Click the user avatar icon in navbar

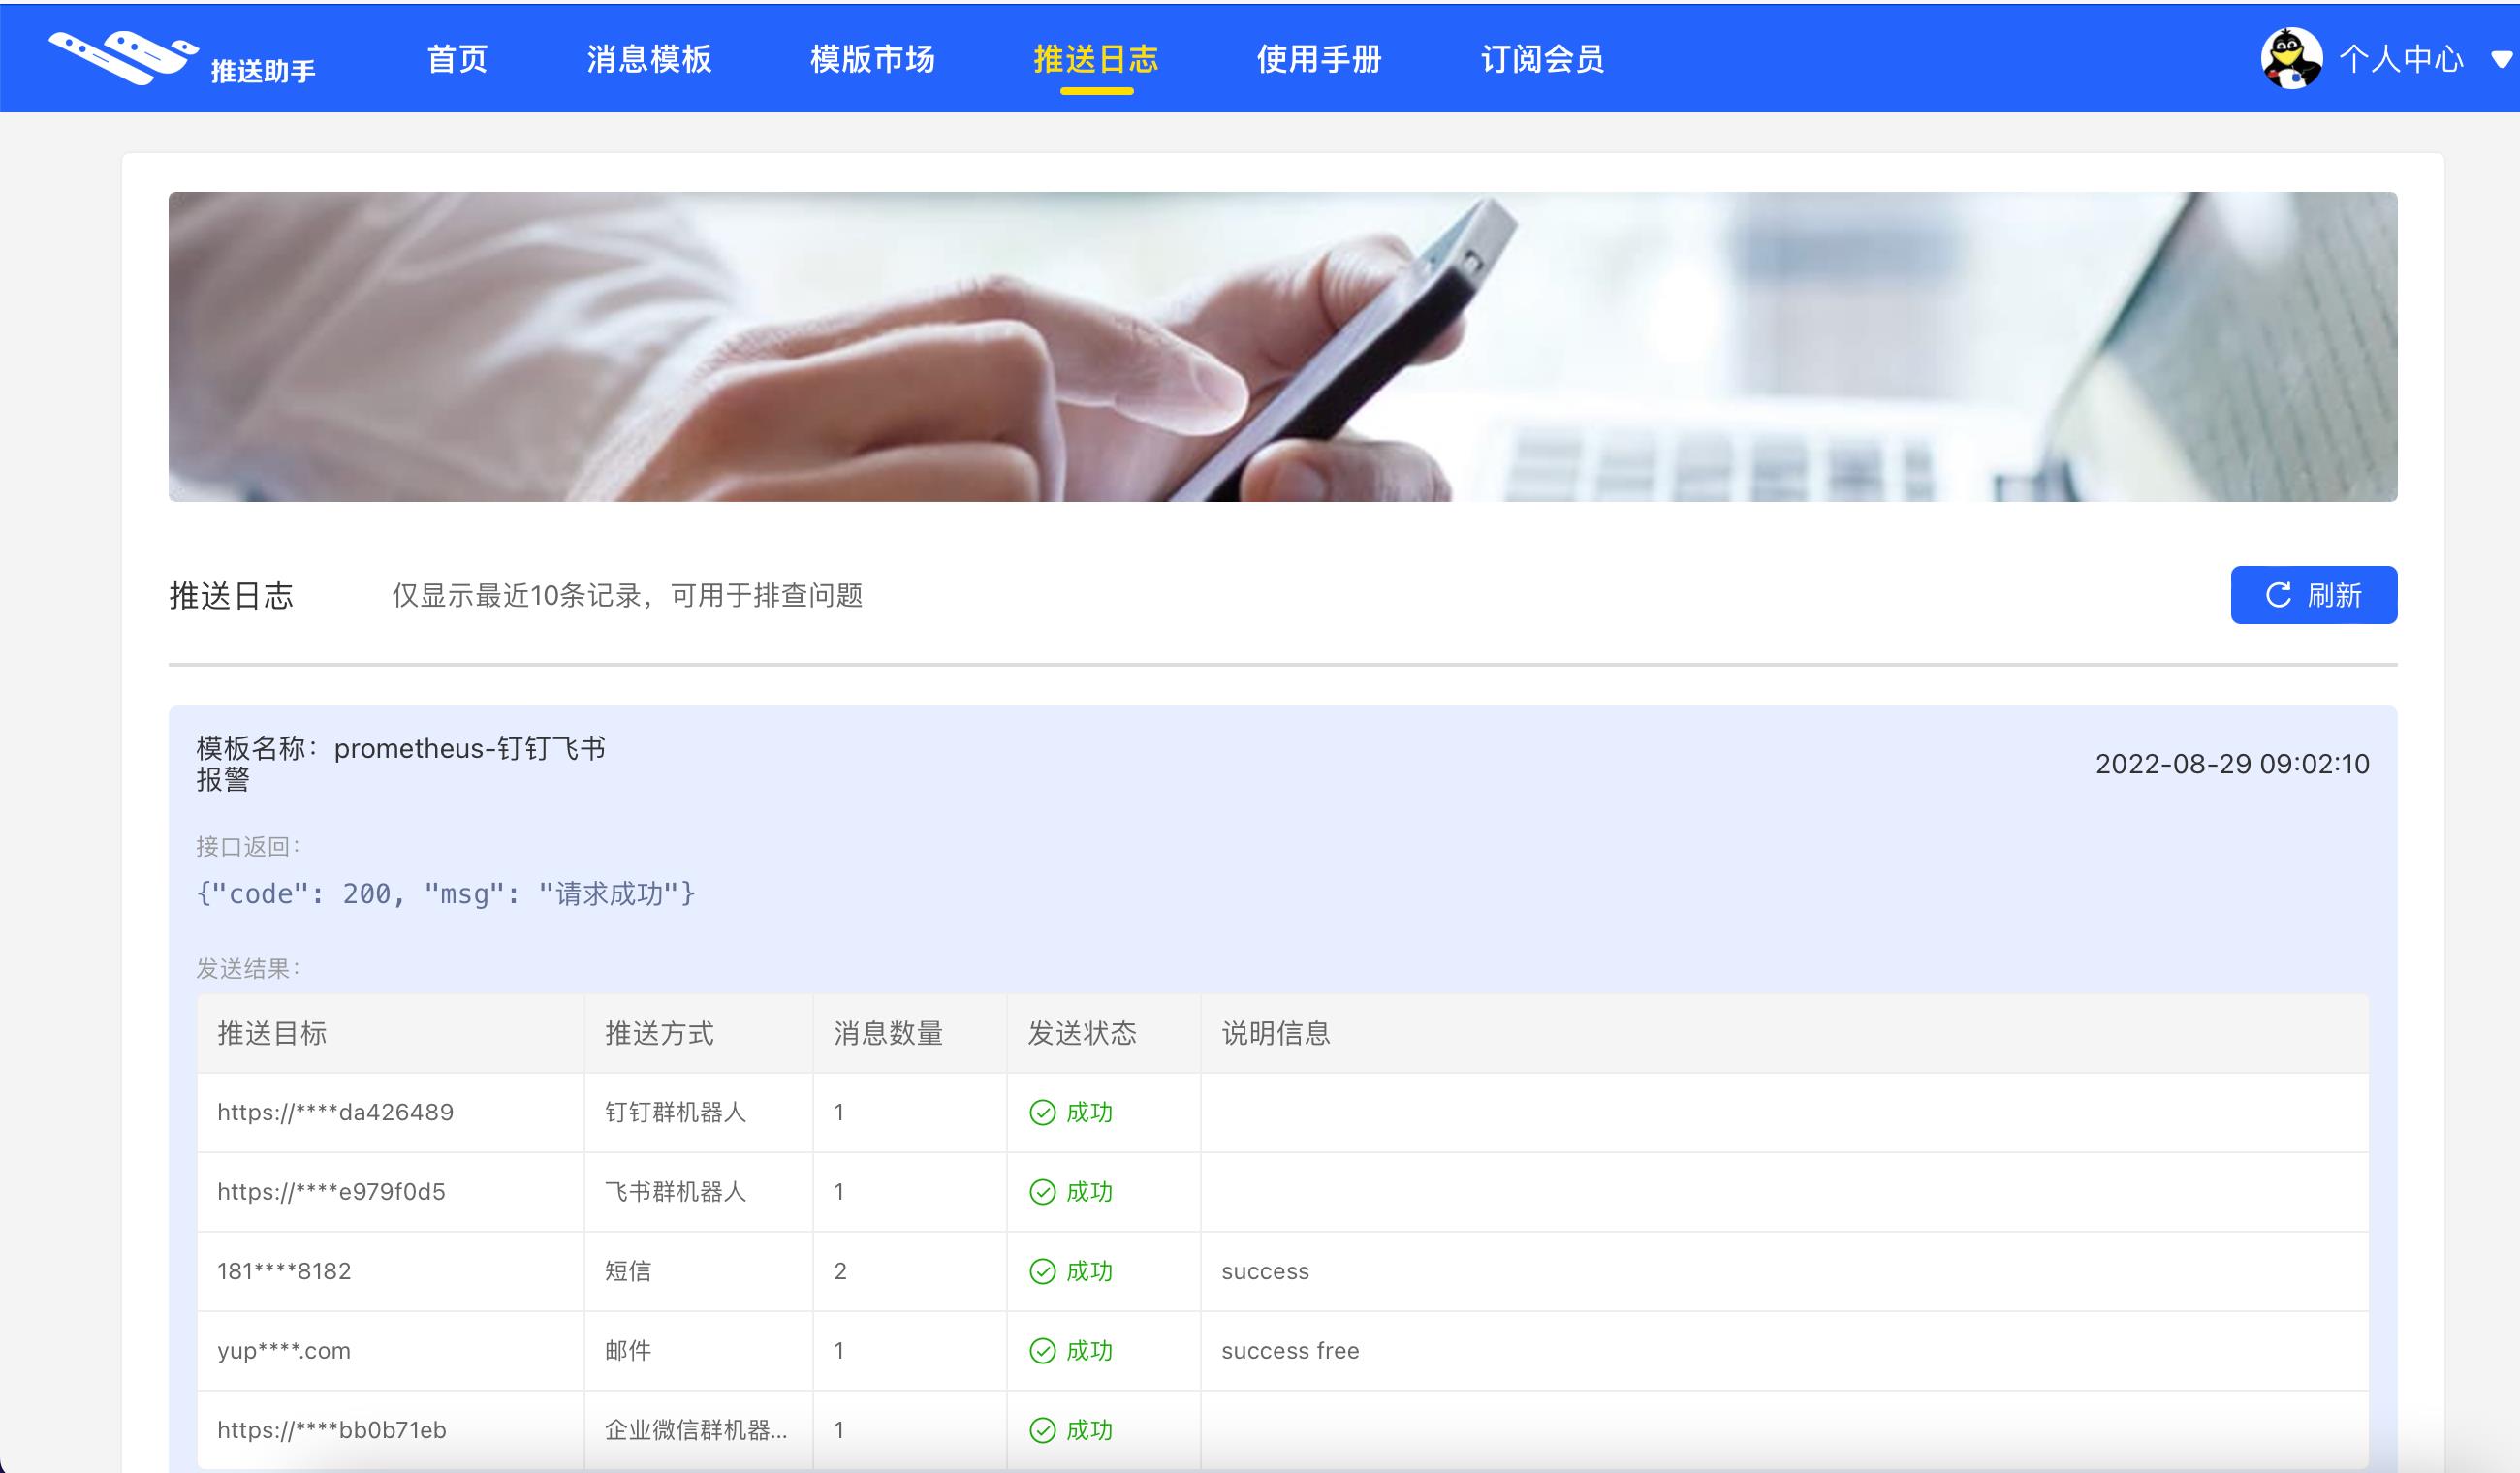[2285, 61]
